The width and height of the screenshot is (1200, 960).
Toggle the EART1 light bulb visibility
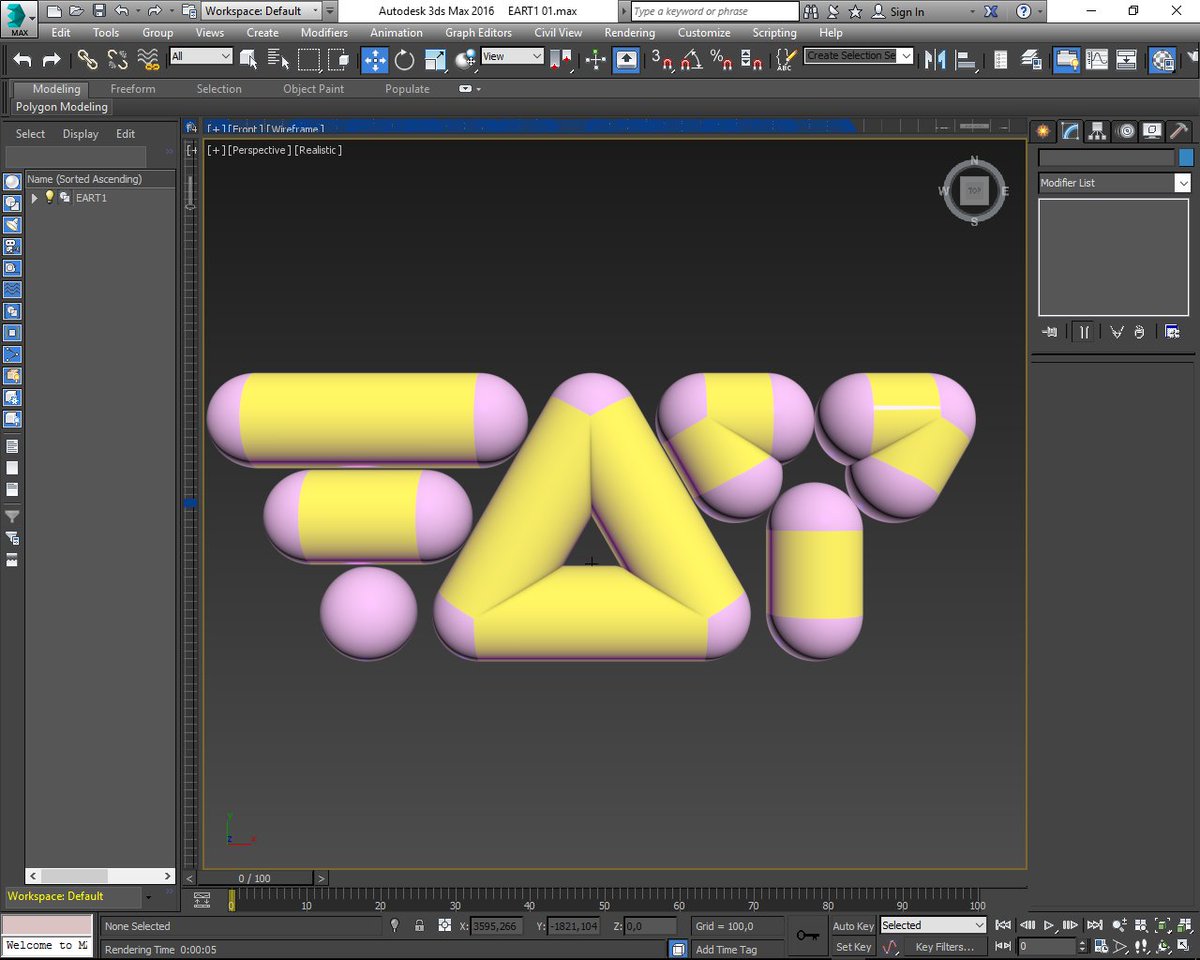(49, 198)
